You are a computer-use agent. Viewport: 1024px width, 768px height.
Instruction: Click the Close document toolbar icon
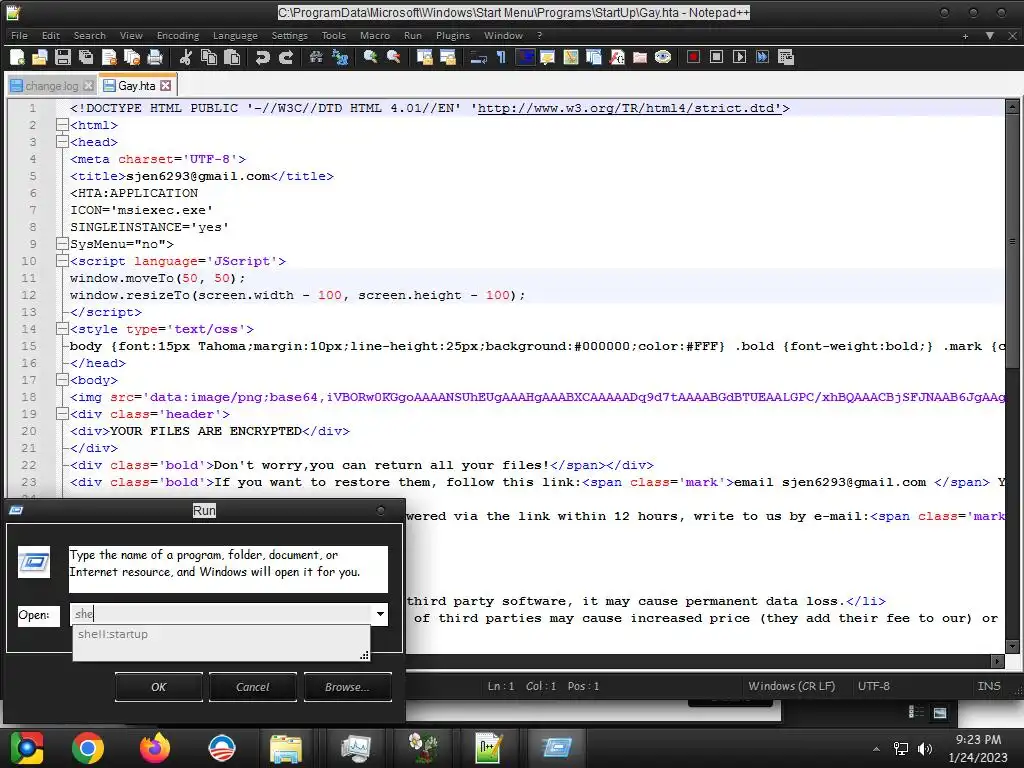tap(109, 57)
